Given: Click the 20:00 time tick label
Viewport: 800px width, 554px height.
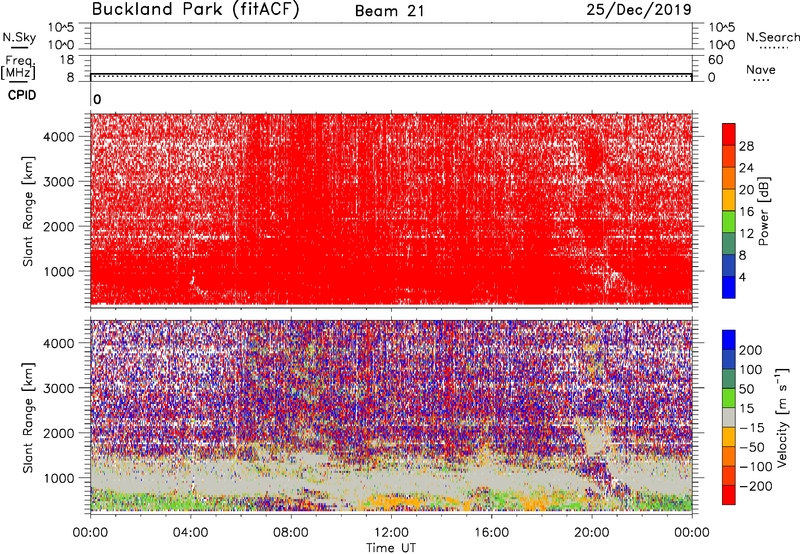Looking at the screenshot, I should click(x=592, y=533).
